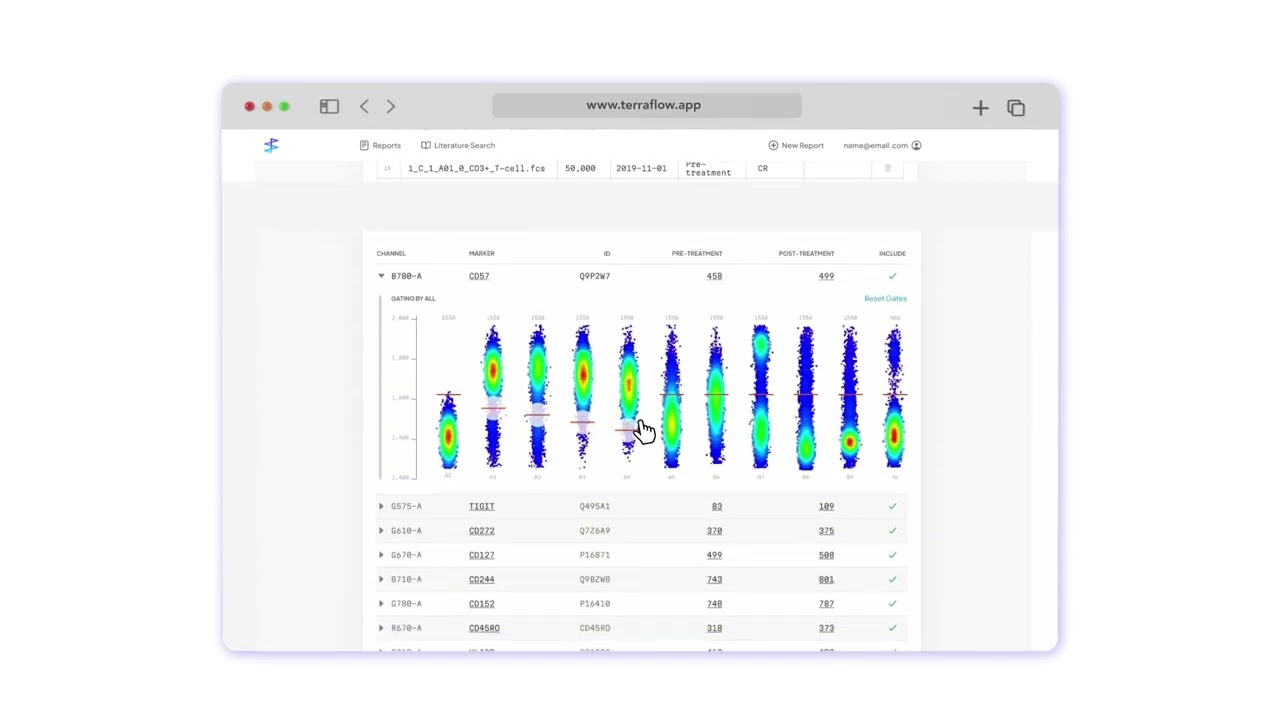The width and height of the screenshot is (1280, 720).
Task: Click the www.terraflow.app address bar
Action: pyautogui.click(x=646, y=105)
